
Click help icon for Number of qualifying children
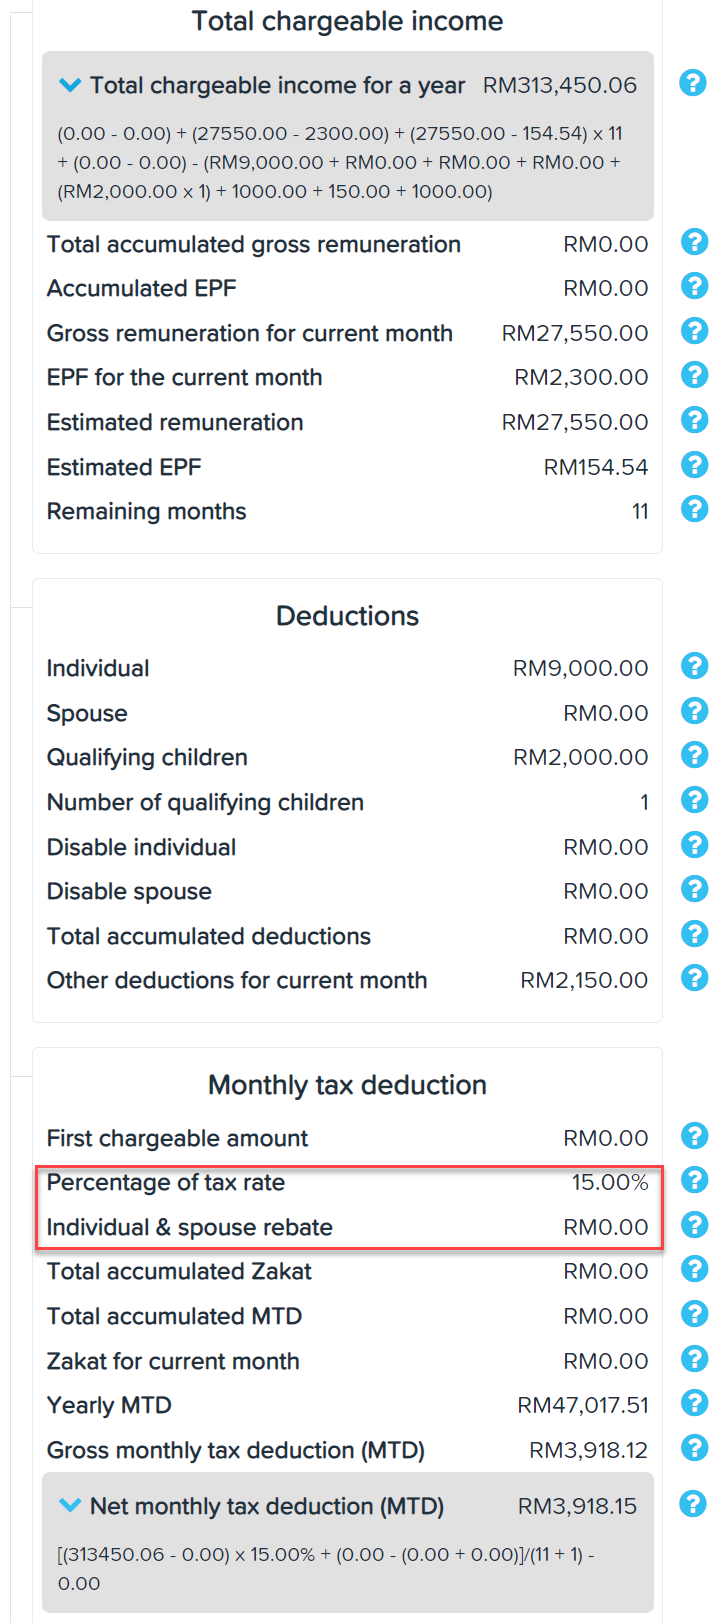tap(694, 800)
